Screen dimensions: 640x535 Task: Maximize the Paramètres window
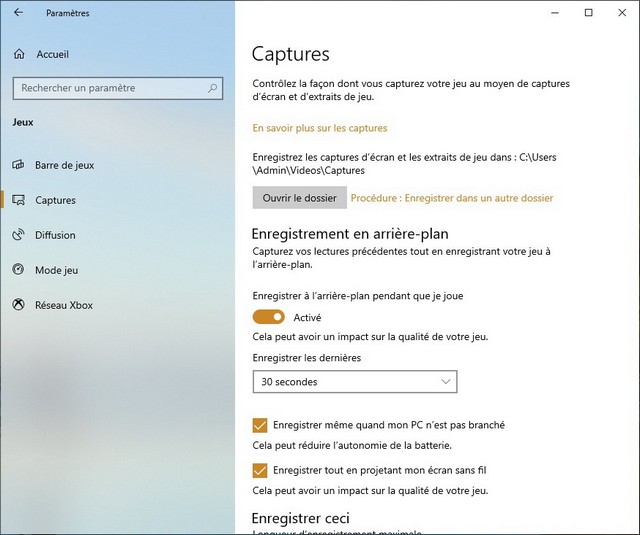click(588, 13)
